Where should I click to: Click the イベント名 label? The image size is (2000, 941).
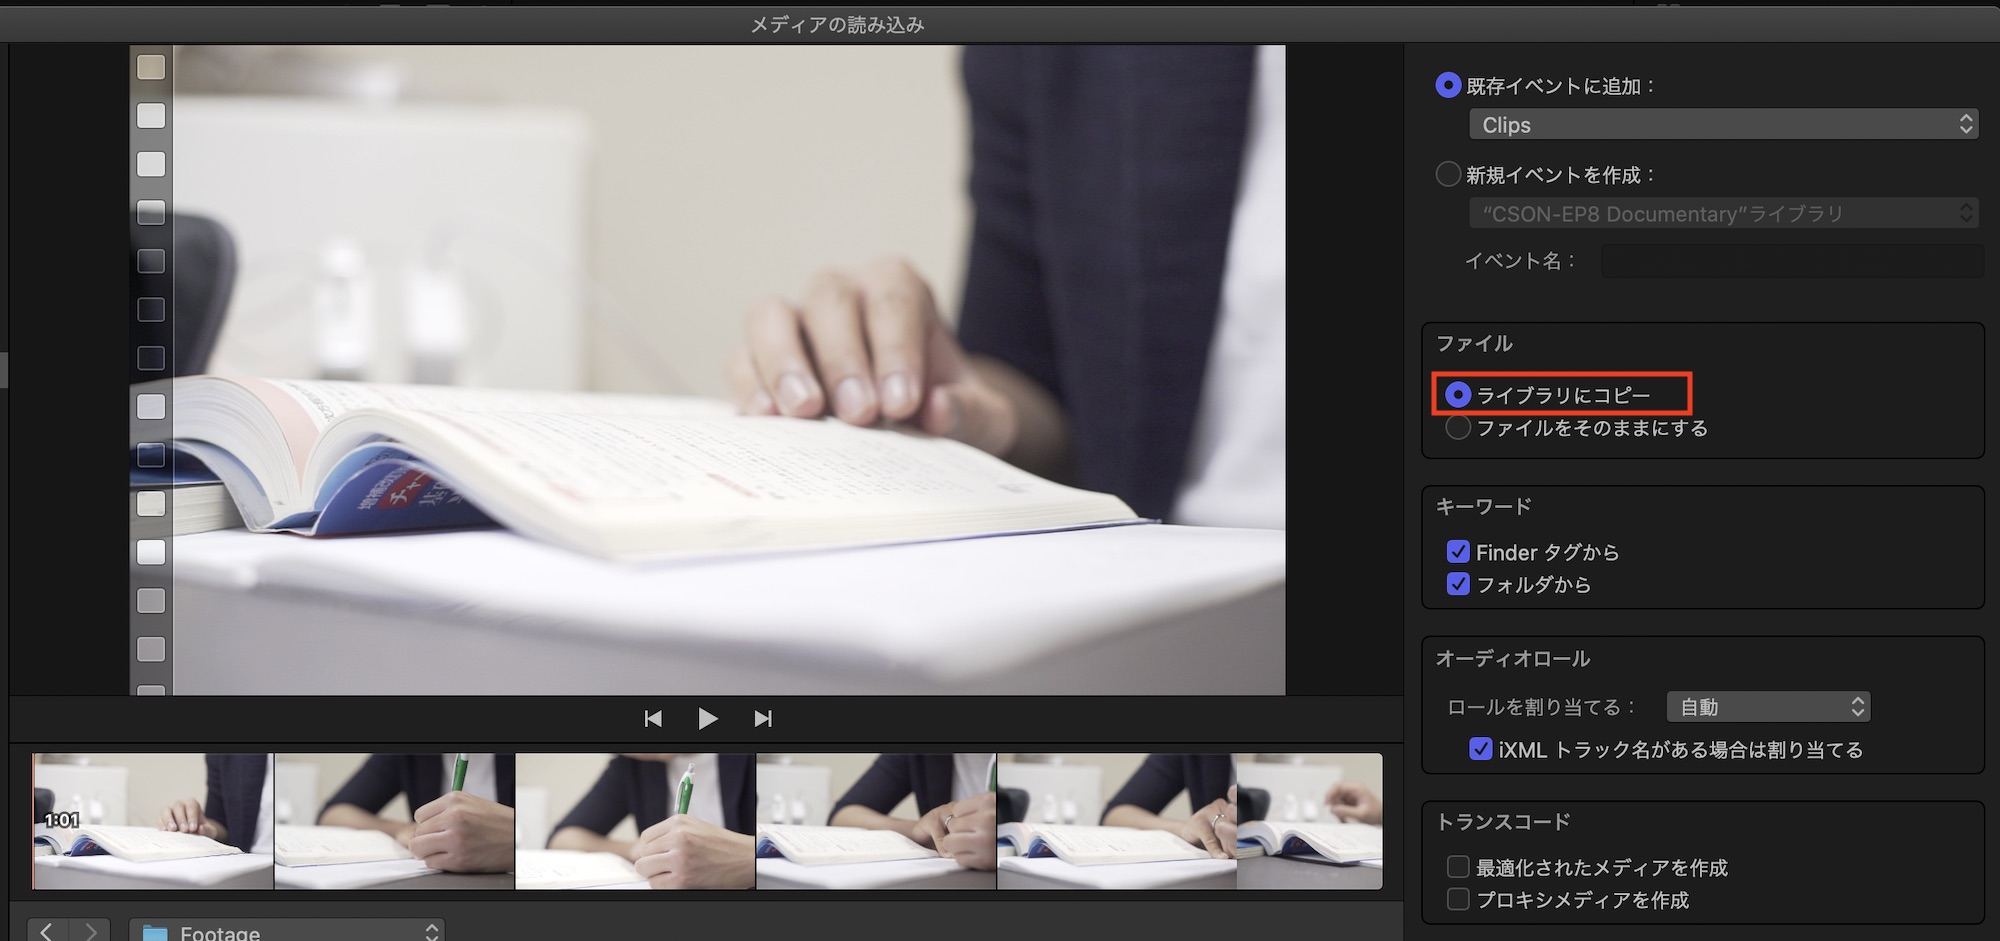(x=1521, y=261)
